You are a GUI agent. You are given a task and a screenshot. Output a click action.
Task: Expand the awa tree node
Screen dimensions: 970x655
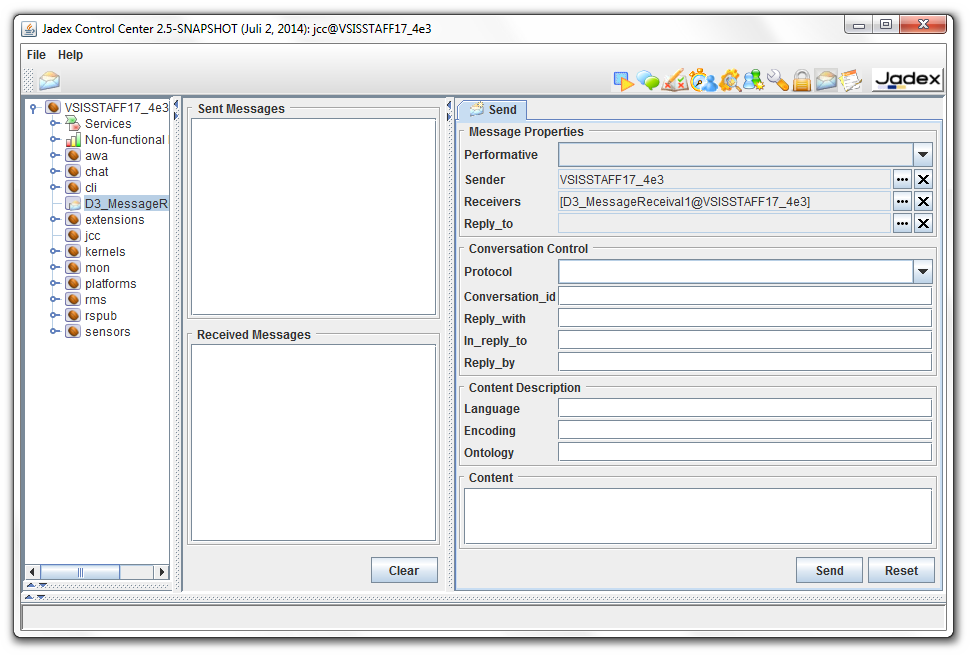click(55, 156)
